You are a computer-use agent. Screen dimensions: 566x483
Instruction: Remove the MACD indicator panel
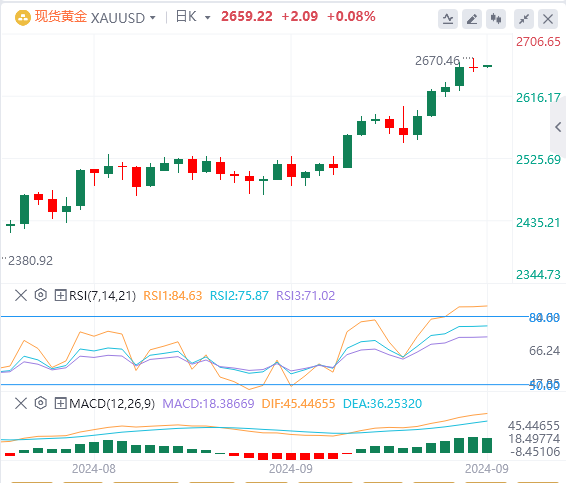(21, 403)
